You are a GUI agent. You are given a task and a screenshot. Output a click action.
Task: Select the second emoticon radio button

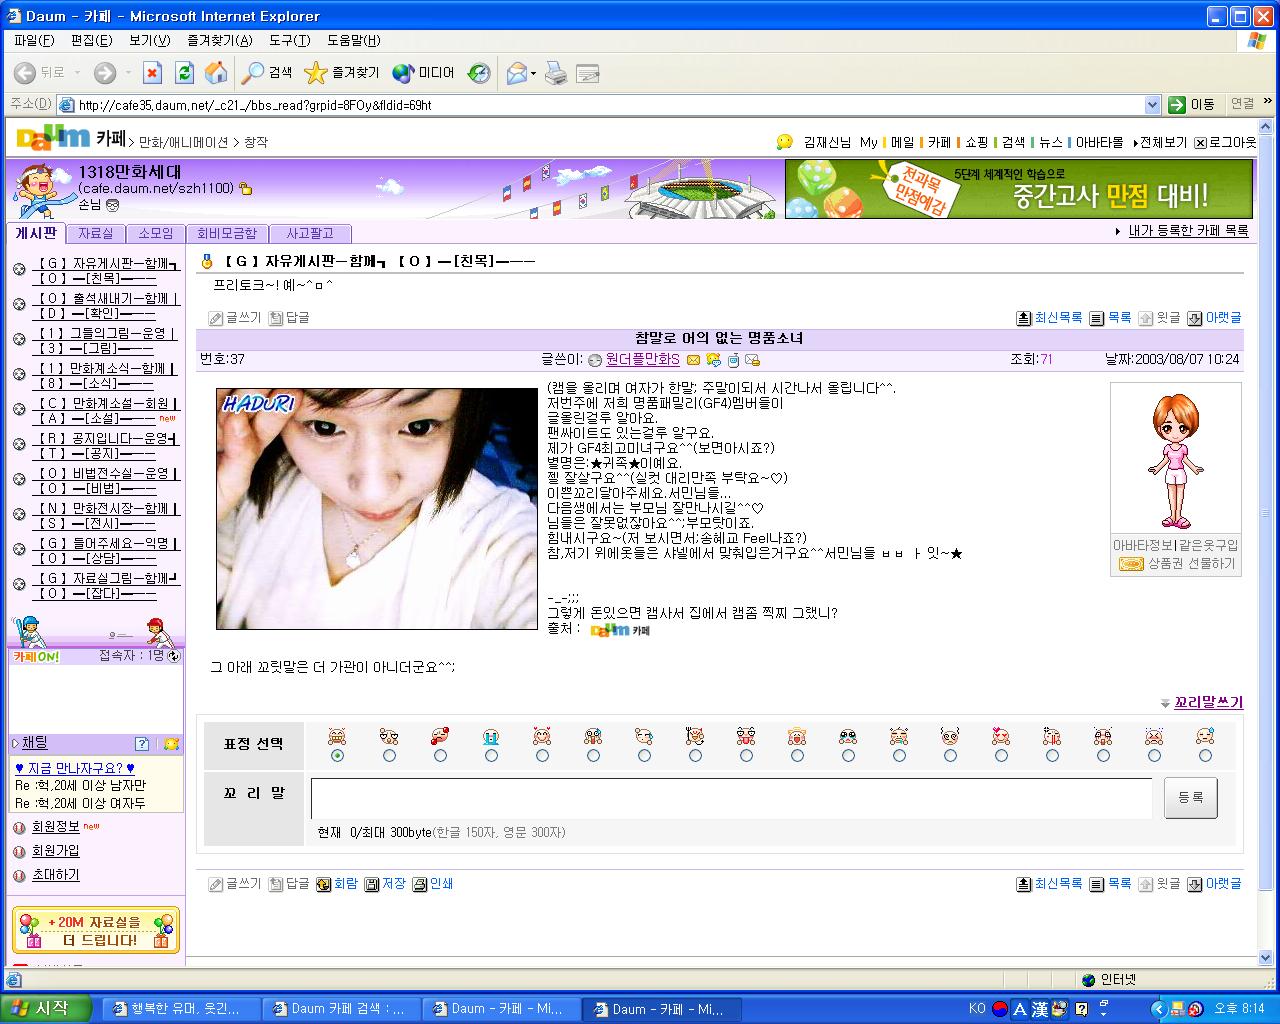point(389,755)
